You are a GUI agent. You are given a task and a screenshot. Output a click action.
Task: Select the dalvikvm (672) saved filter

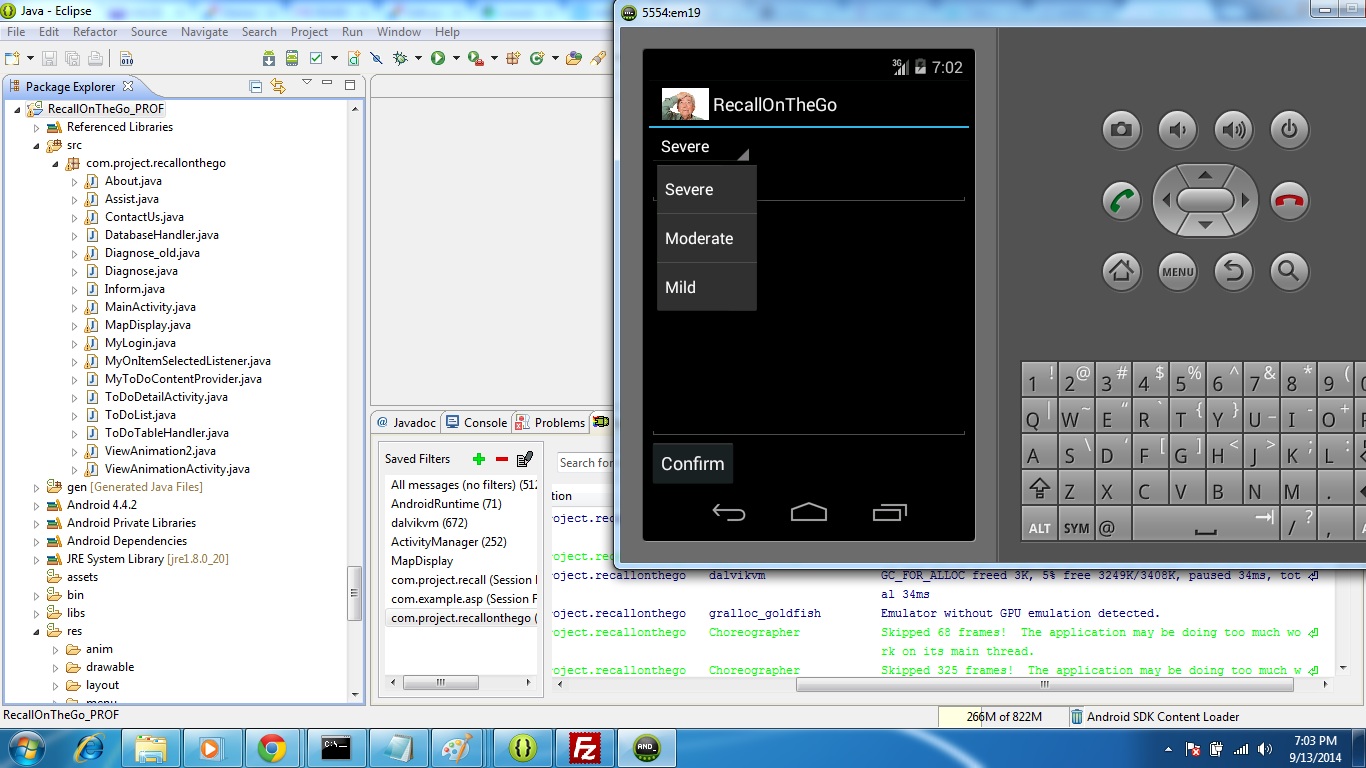(429, 523)
